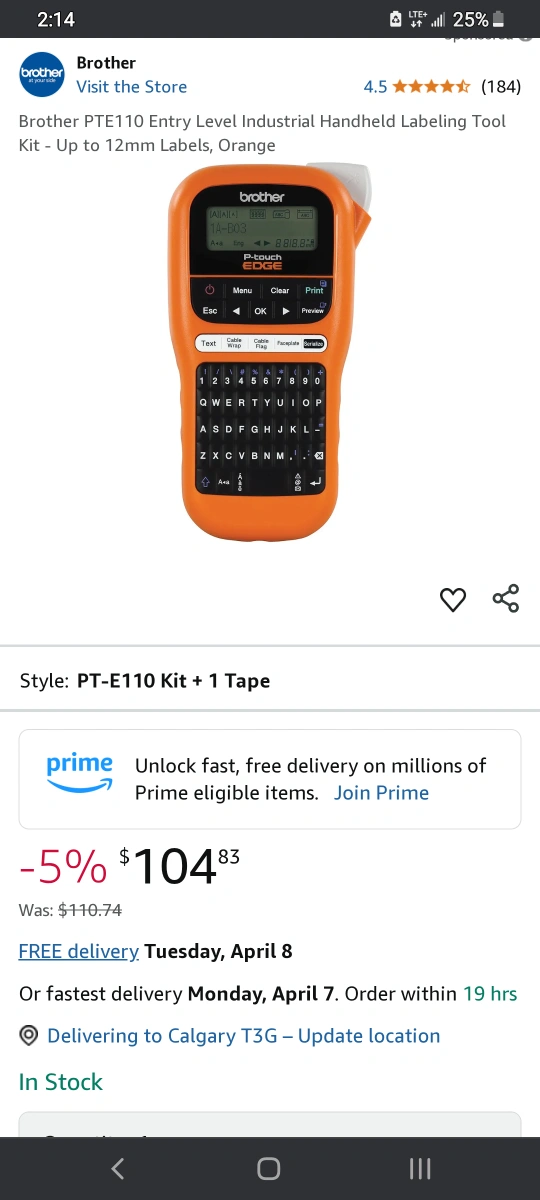
Task: Add item to wishlist with heart icon
Action: pos(453,600)
